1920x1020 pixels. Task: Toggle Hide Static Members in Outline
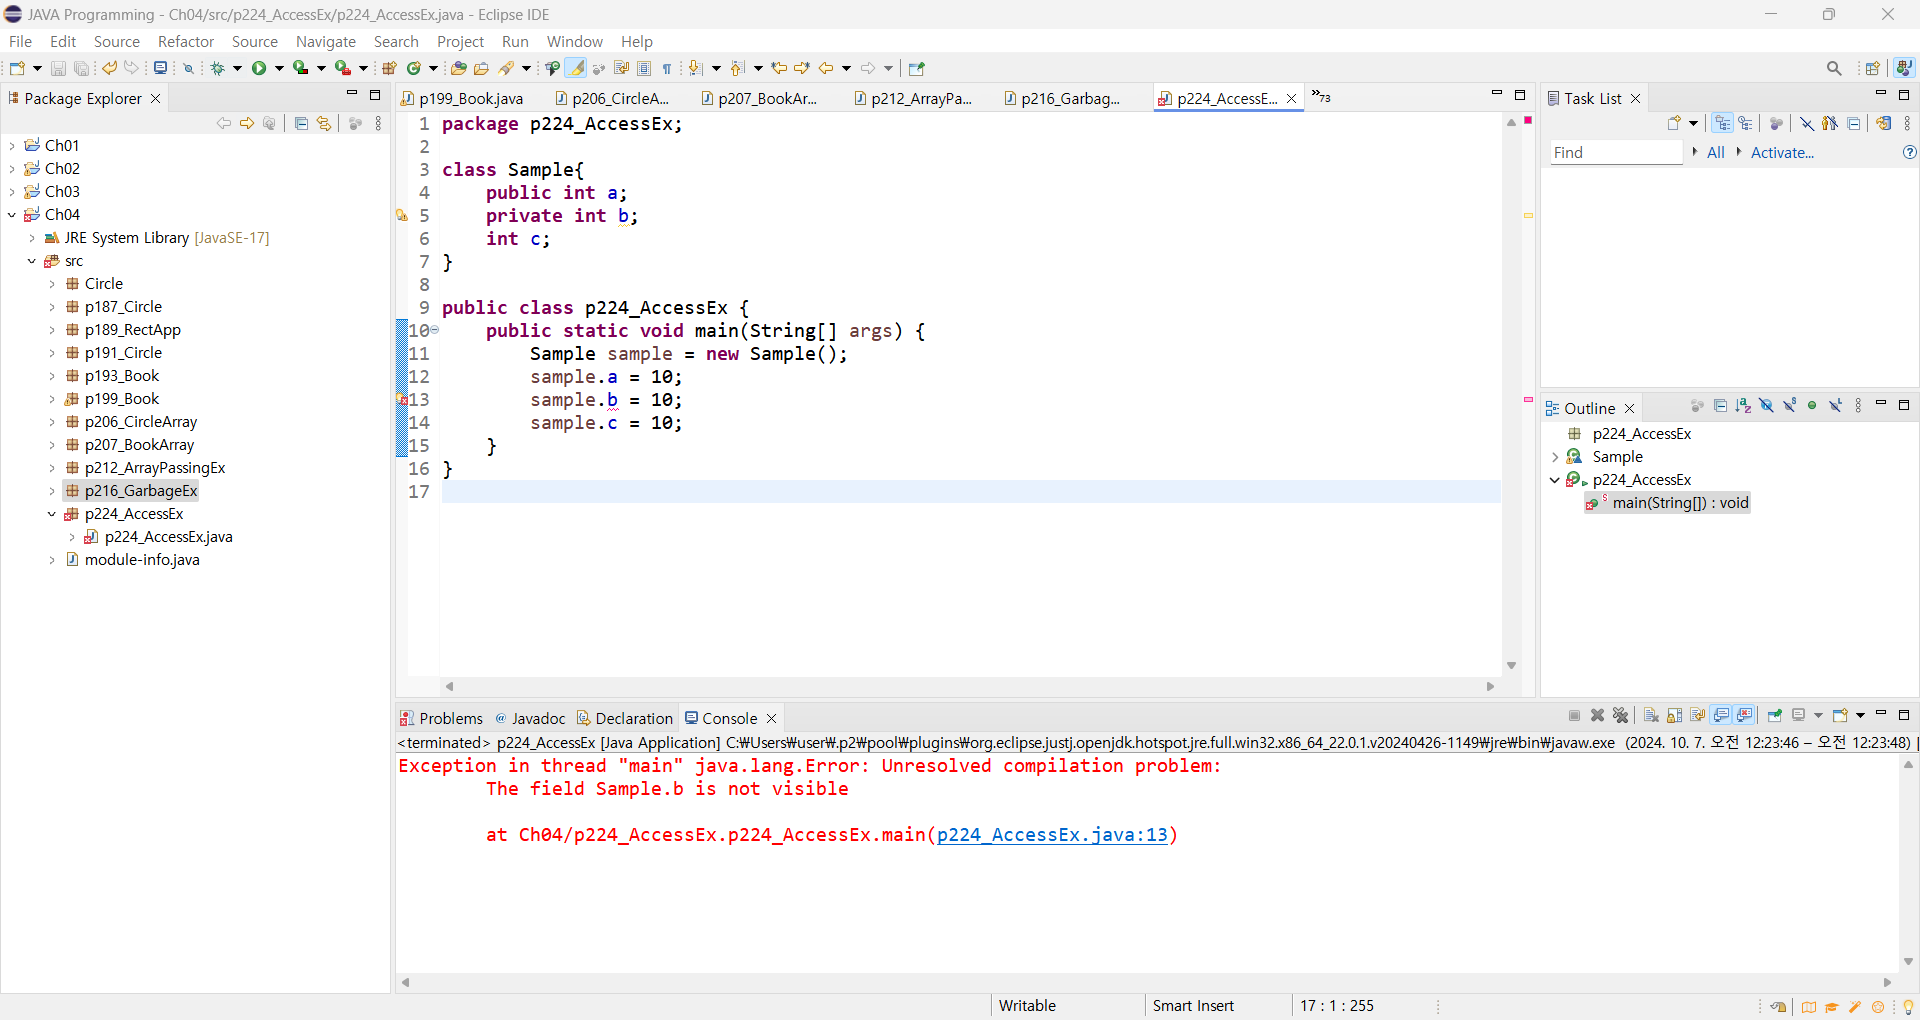1789,405
